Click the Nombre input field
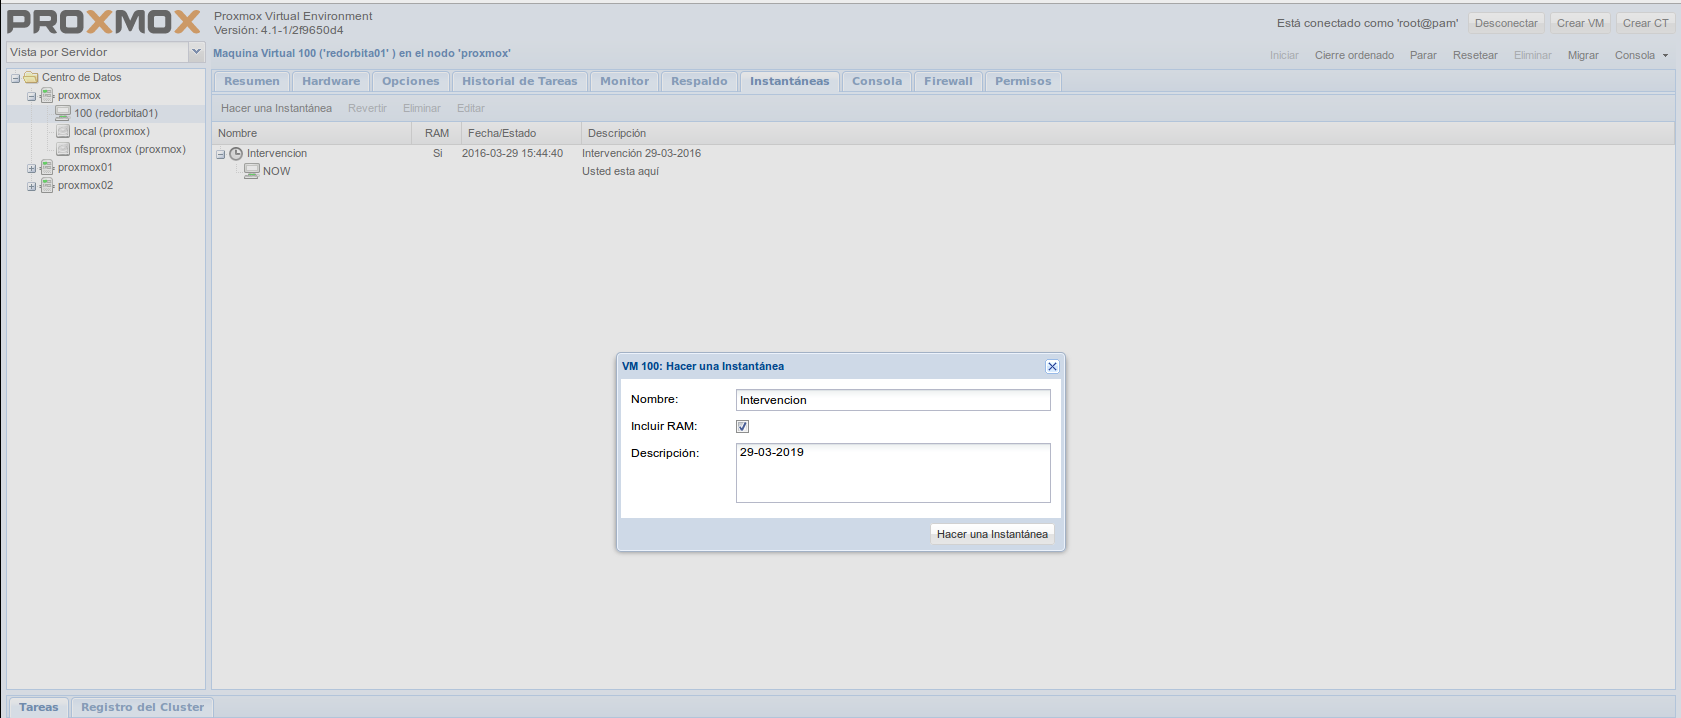1681x718 pixels. click(x=892, y=400)
